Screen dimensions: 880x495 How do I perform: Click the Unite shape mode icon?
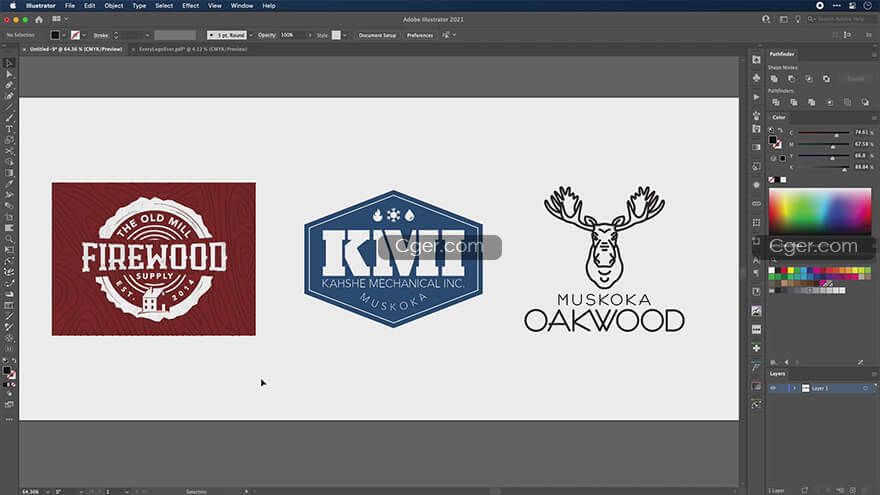pos(774,79)
